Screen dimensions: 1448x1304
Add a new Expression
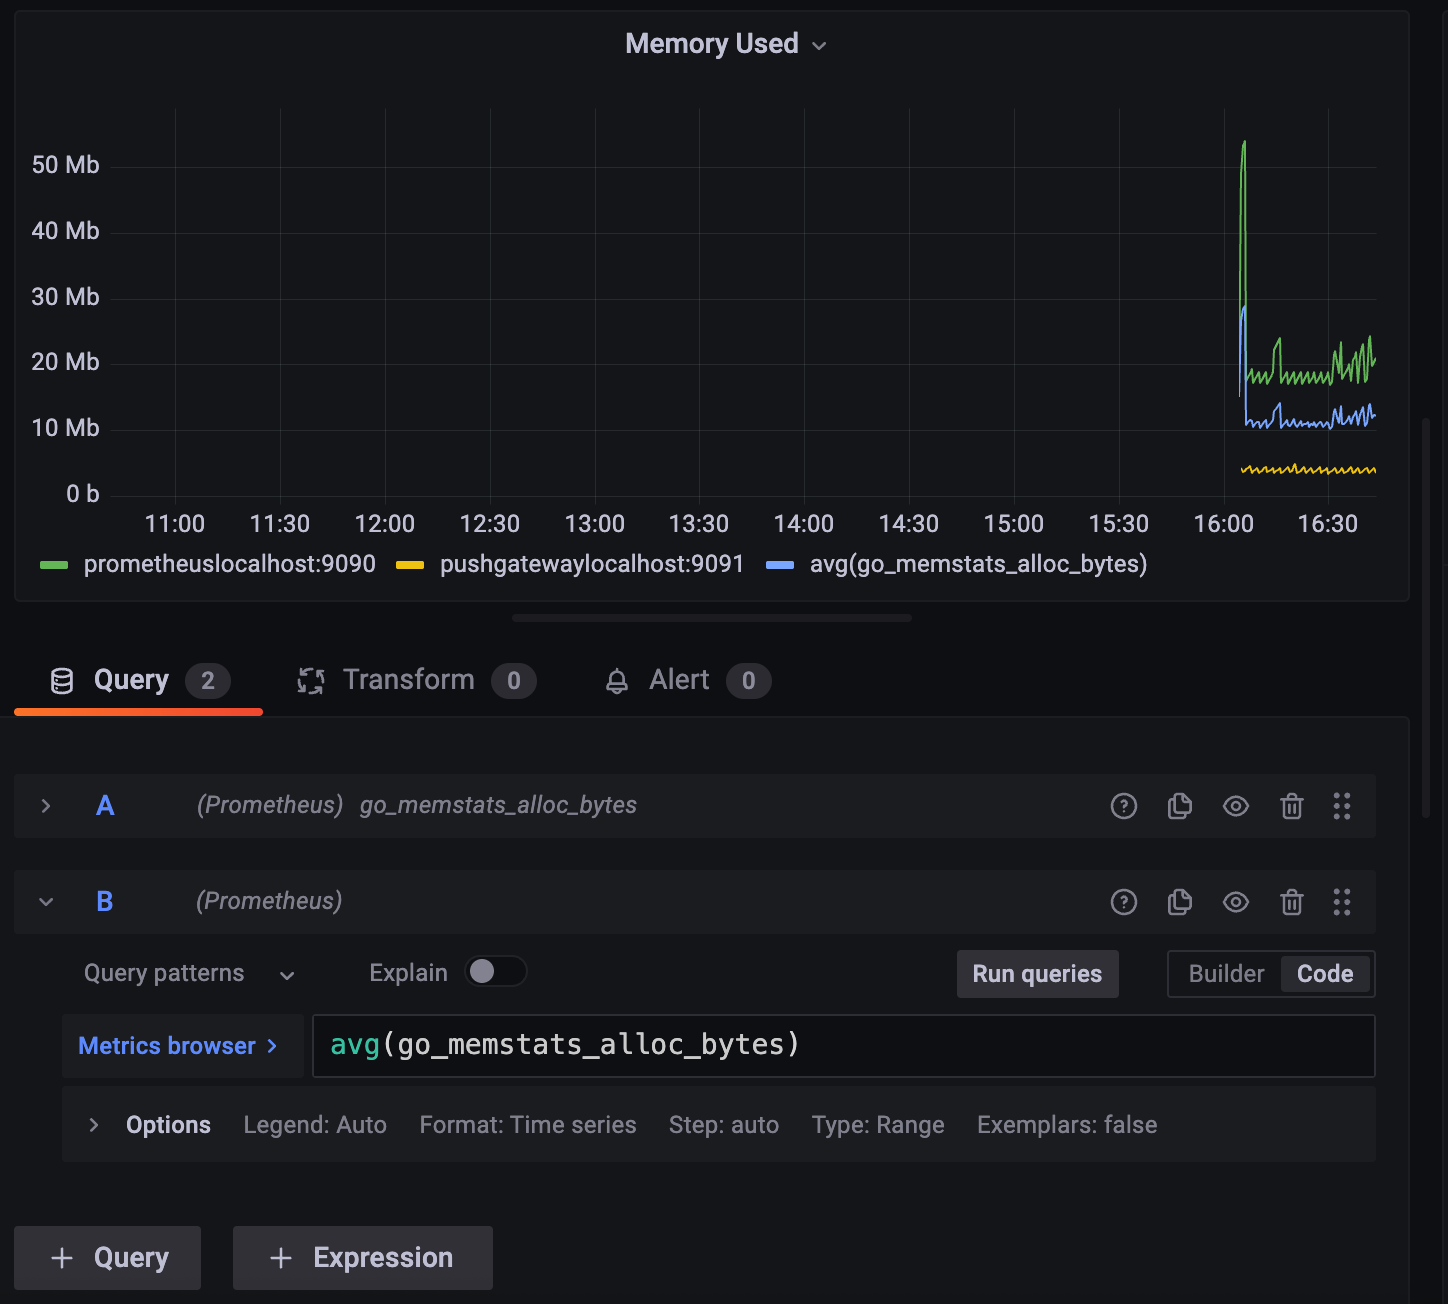[363, 1258]
